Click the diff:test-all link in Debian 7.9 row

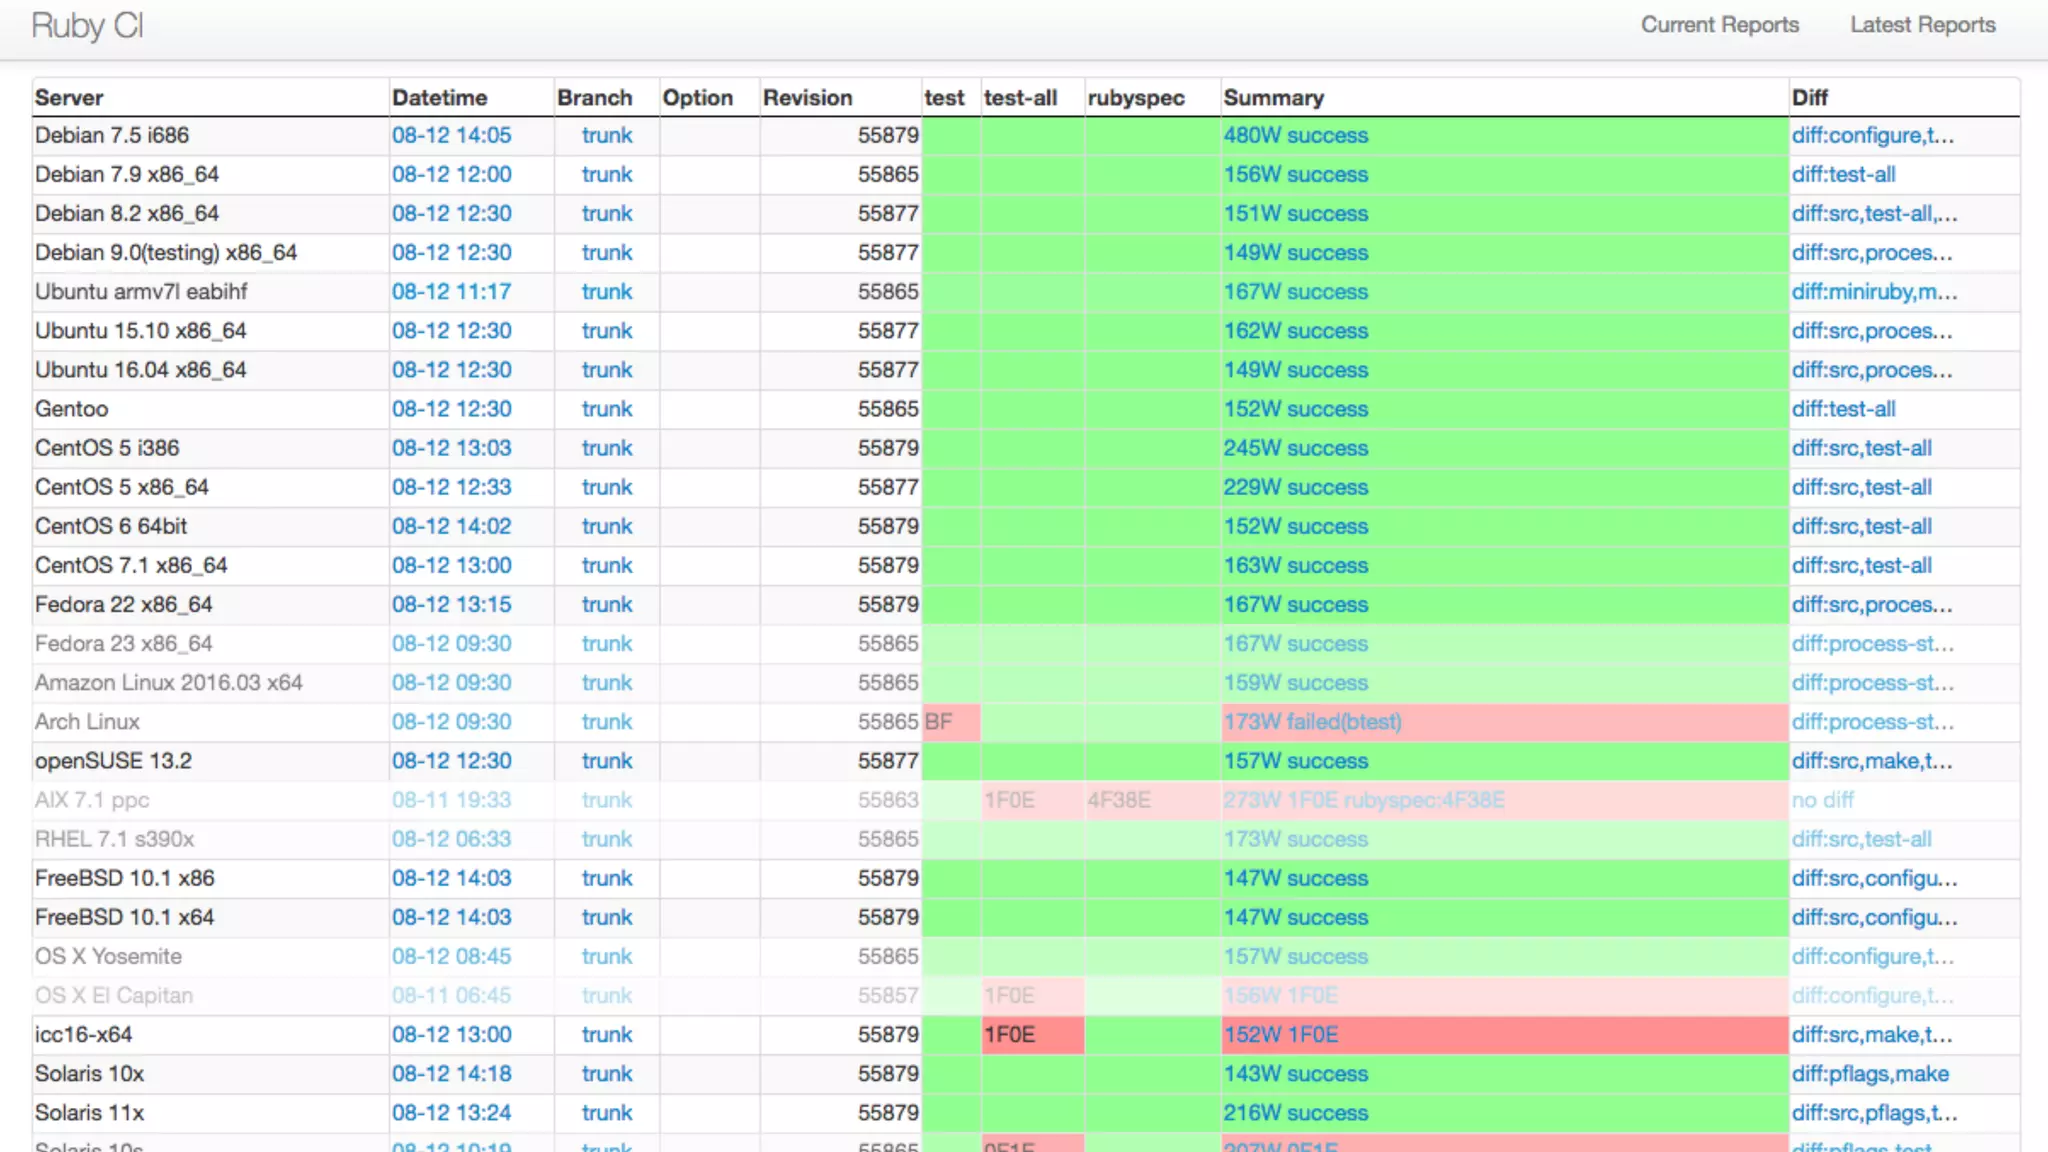[x=1843, y=174]
